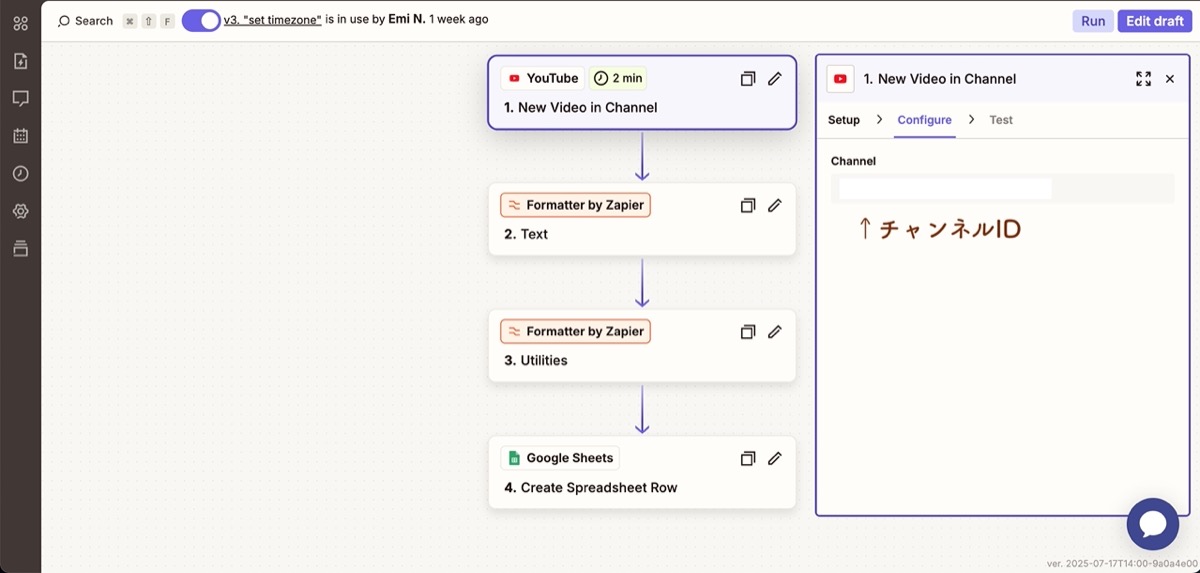Expand the side panel to fullscreen
The image size is (1200, 573).
[1143, 79]
